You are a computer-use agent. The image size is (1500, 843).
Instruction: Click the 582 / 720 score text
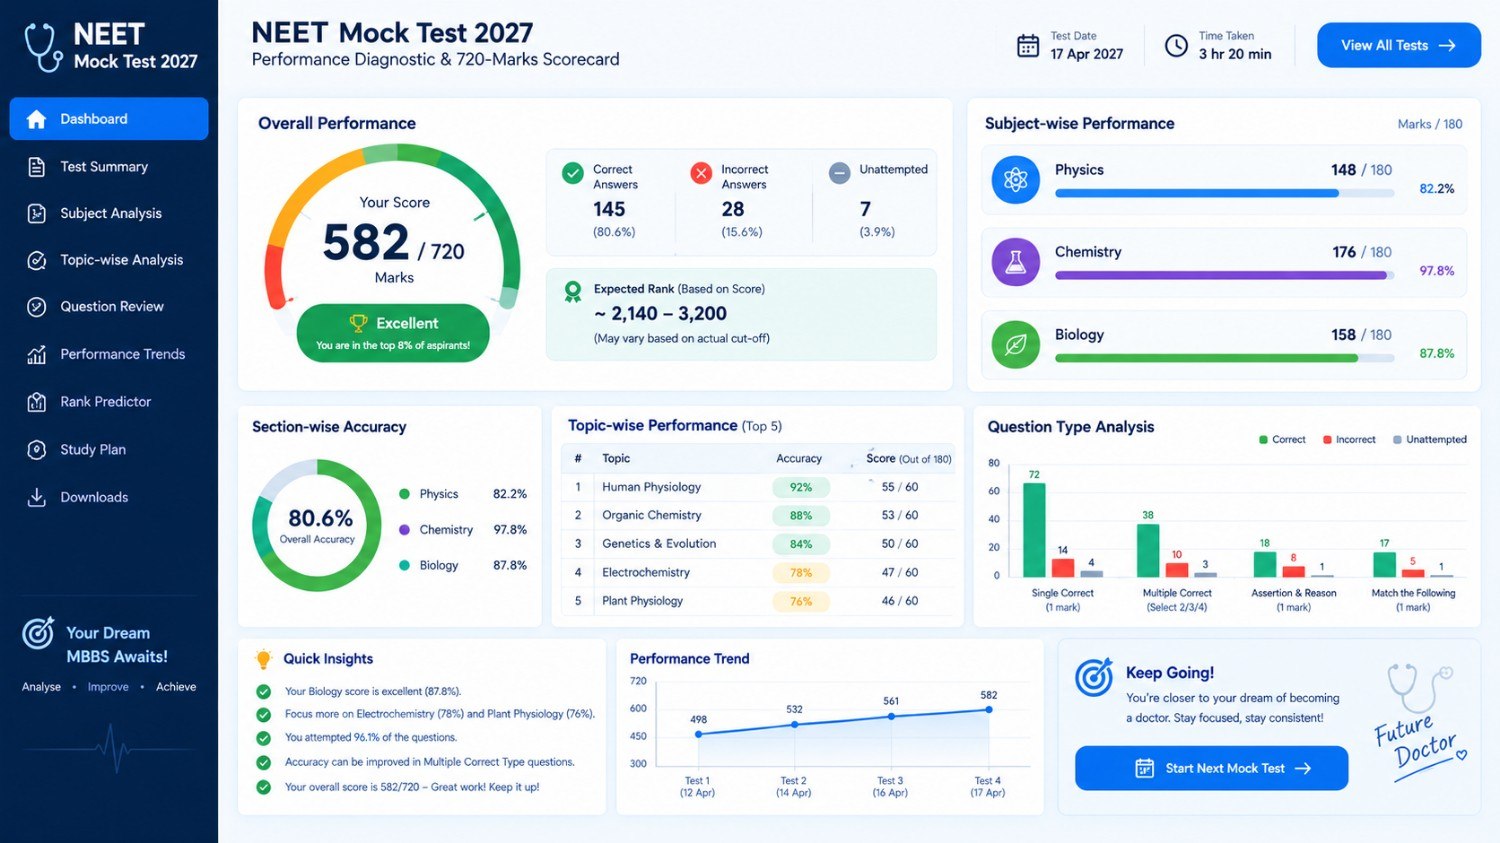pos(394,243)
